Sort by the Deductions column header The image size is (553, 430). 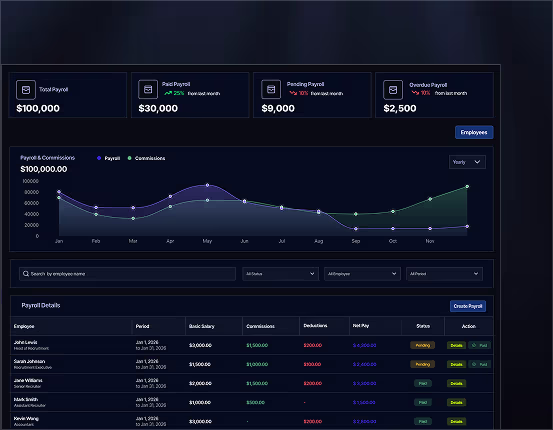[x=315, y=326]
